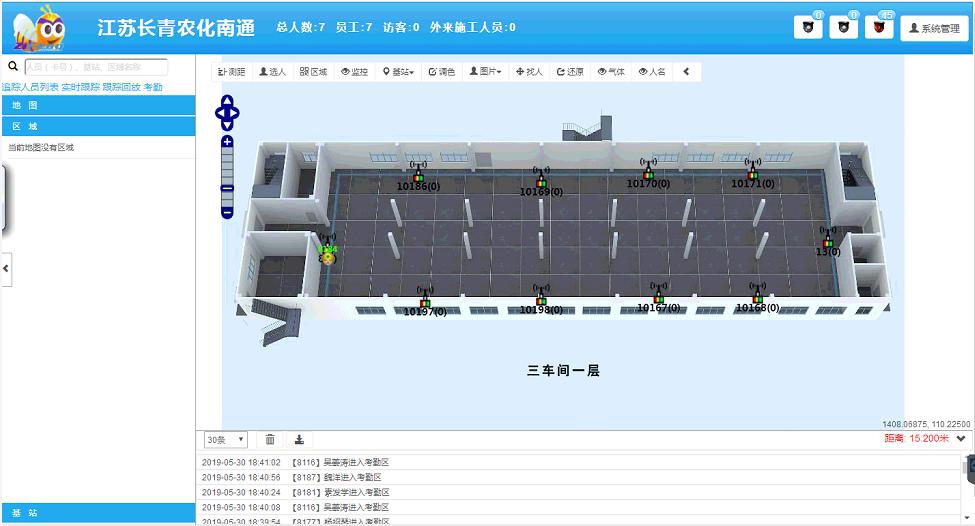Click the 员工:7 statistic in the header
This screenshot has height=526, width=975.
[354, 27]
